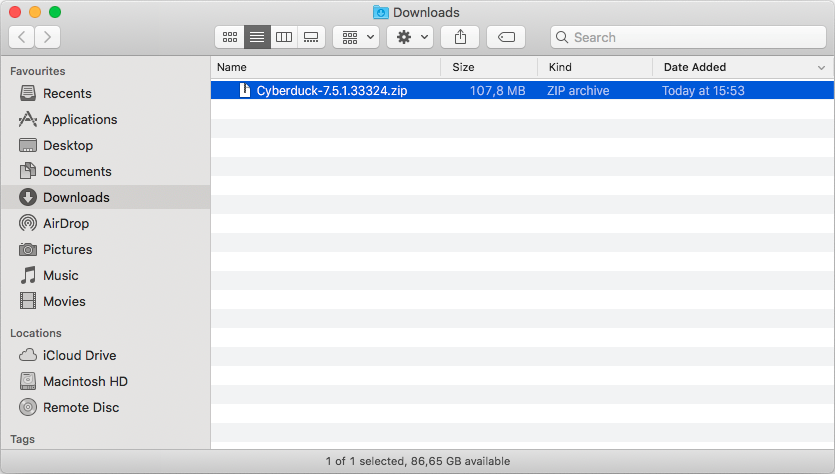Zoom the Finder window with green button
The height and width of the screenshot is (474, 835).
point(55,12)
